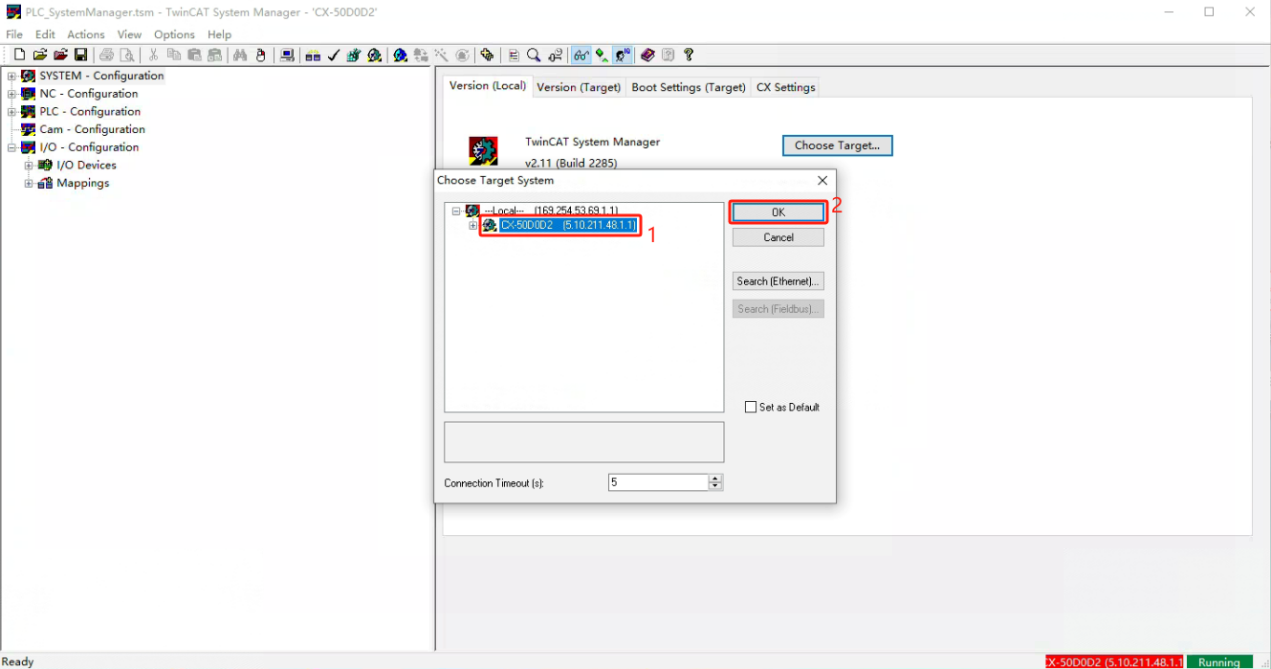Click the magnifying glass toolbar icon
Viewport: 1271px width, 669px height.
534,55
